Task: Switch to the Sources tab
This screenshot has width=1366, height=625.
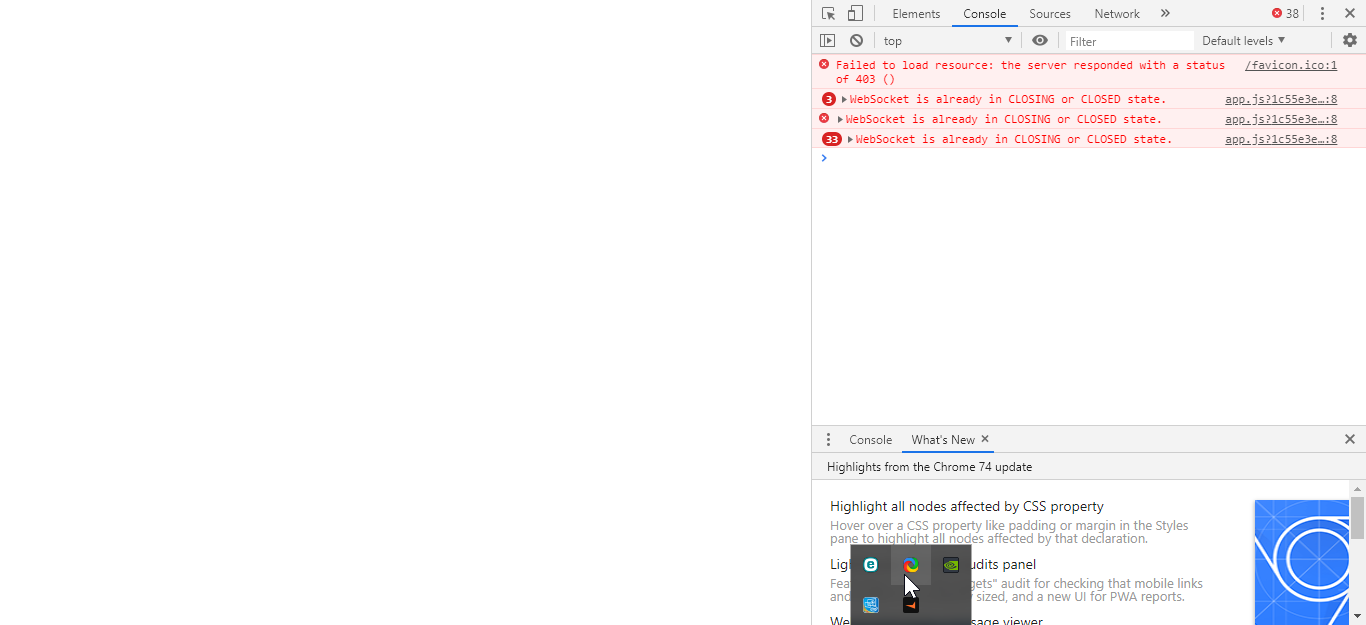Action: pyautogui.click(x=1050, y=13)
